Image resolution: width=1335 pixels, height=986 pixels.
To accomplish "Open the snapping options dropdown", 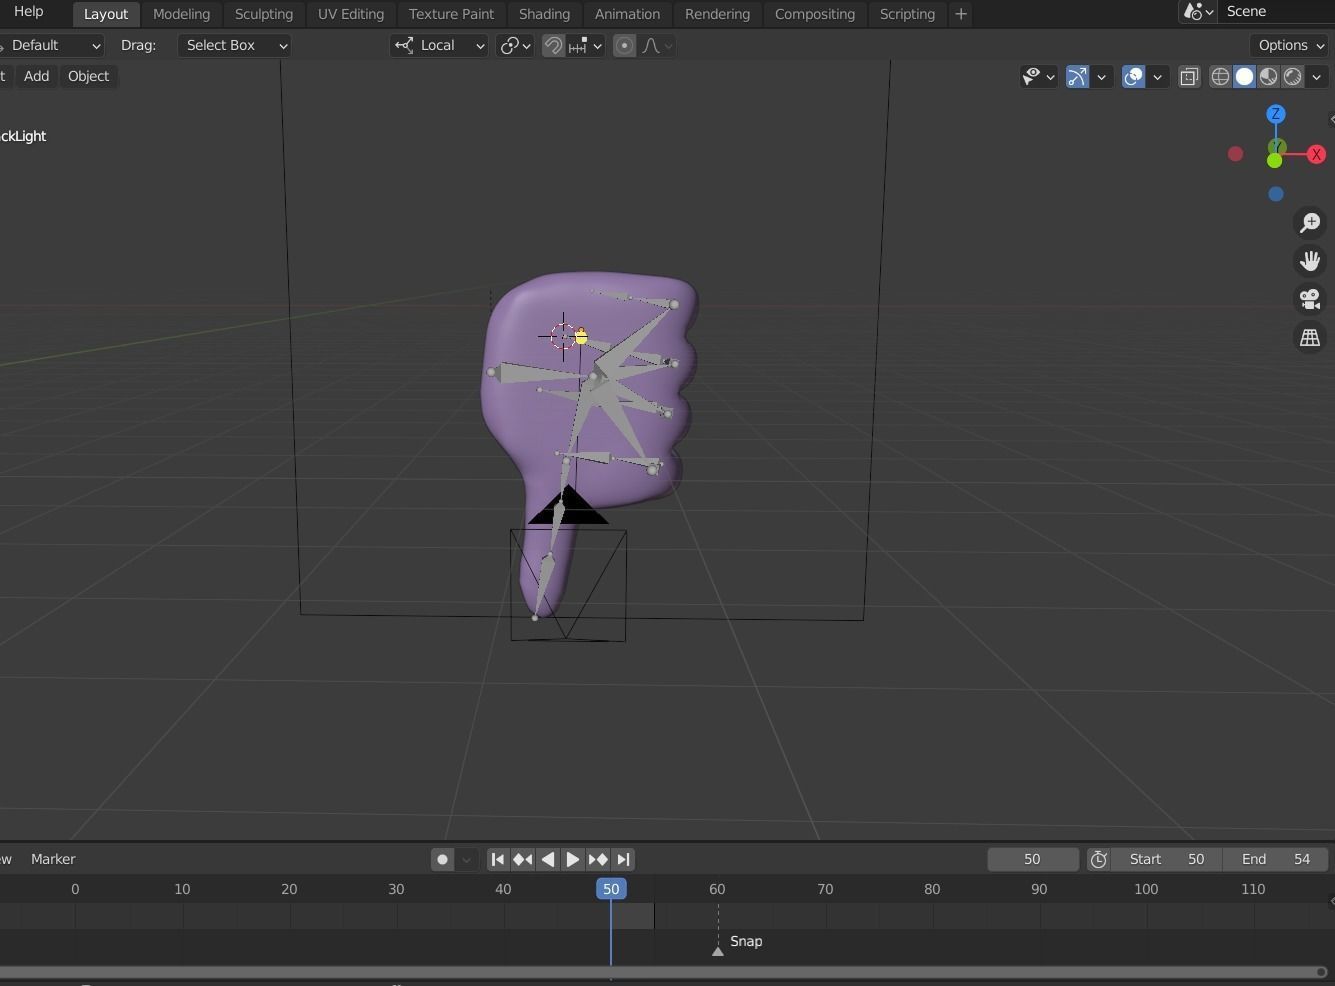I will [586, 45].
